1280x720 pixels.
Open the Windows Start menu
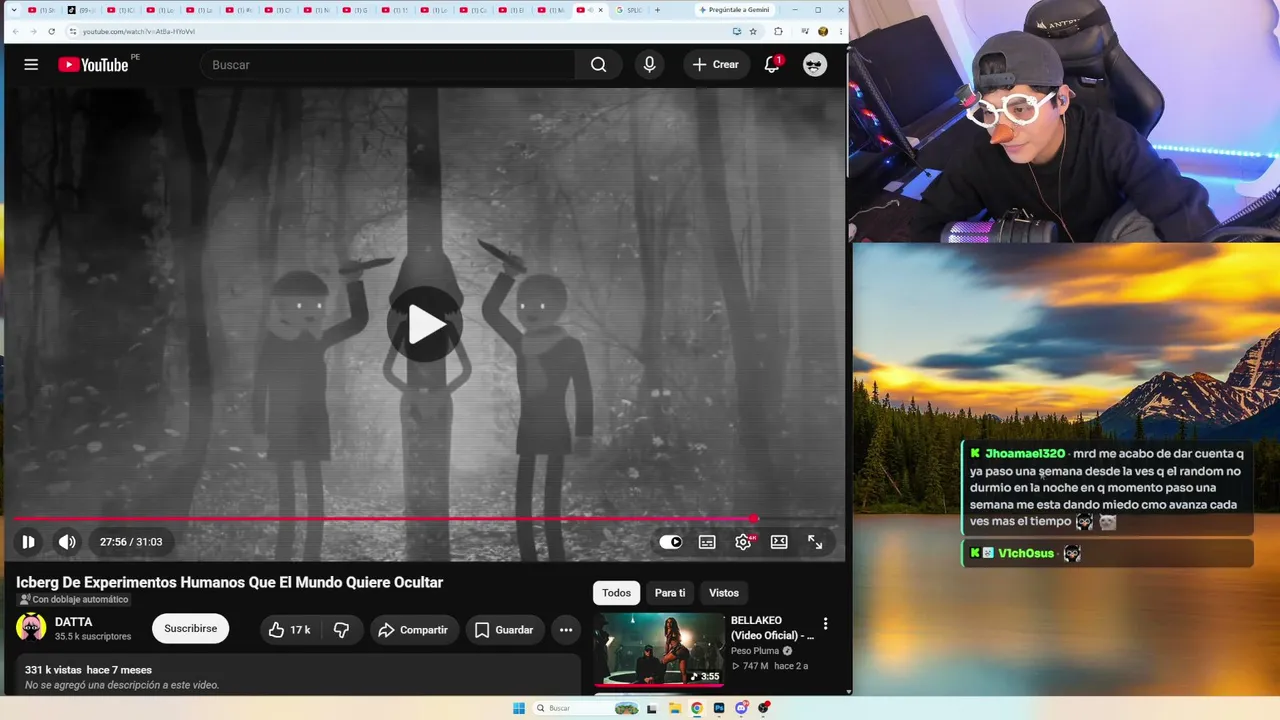[x=519, y=708]
